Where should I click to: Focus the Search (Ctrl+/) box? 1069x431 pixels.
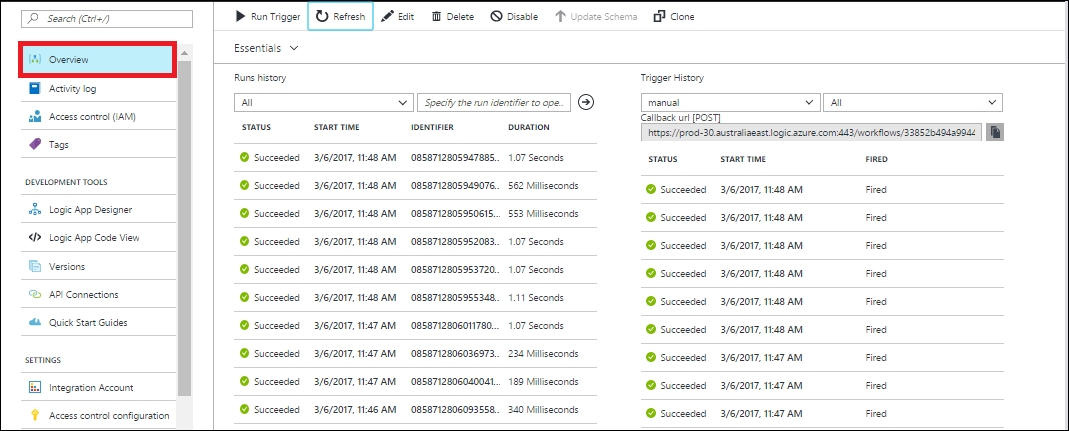pos(108,19)
